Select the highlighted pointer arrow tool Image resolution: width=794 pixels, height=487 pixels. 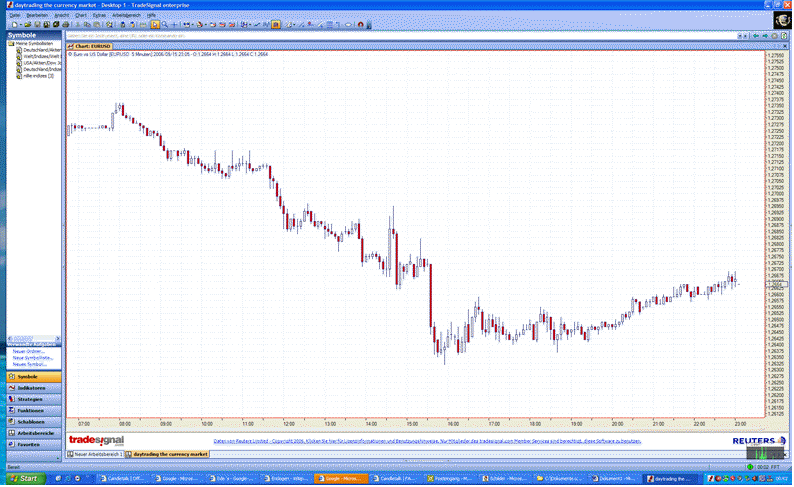(x=155, y=24)
